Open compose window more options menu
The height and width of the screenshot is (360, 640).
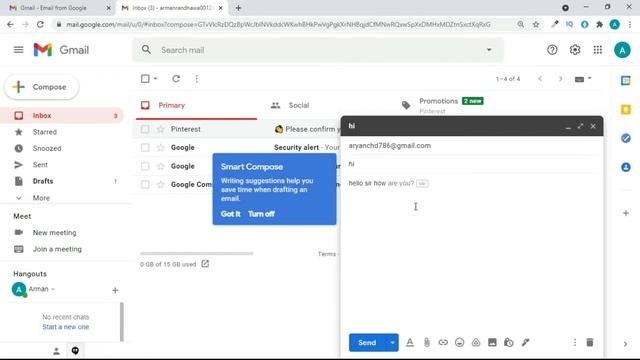click(x=575, y=342)
